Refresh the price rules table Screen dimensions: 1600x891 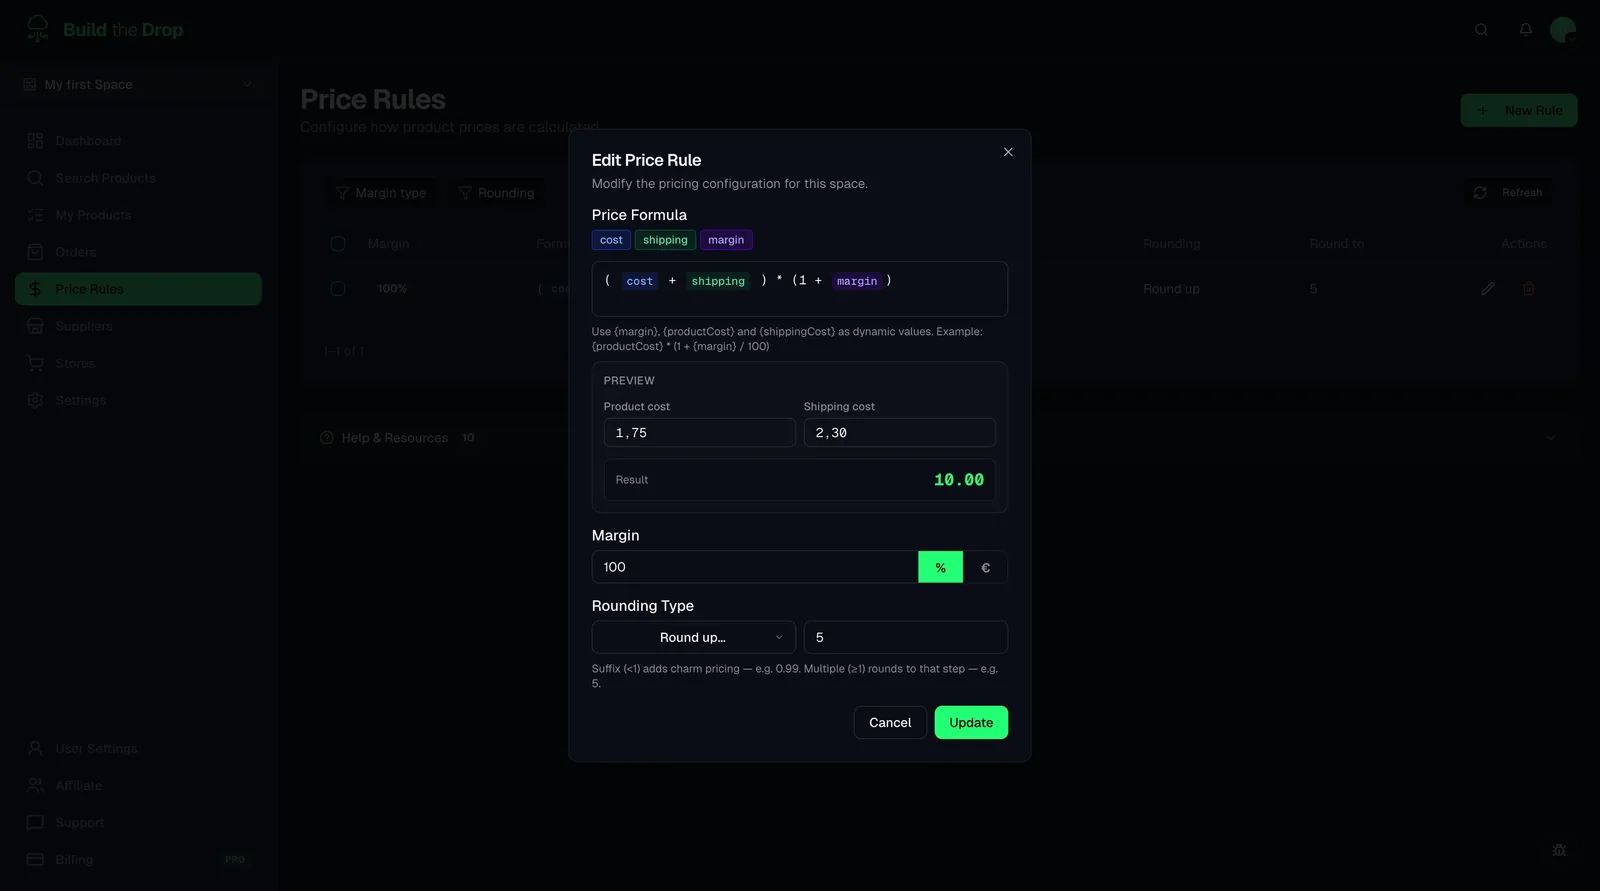(1509, 193)
